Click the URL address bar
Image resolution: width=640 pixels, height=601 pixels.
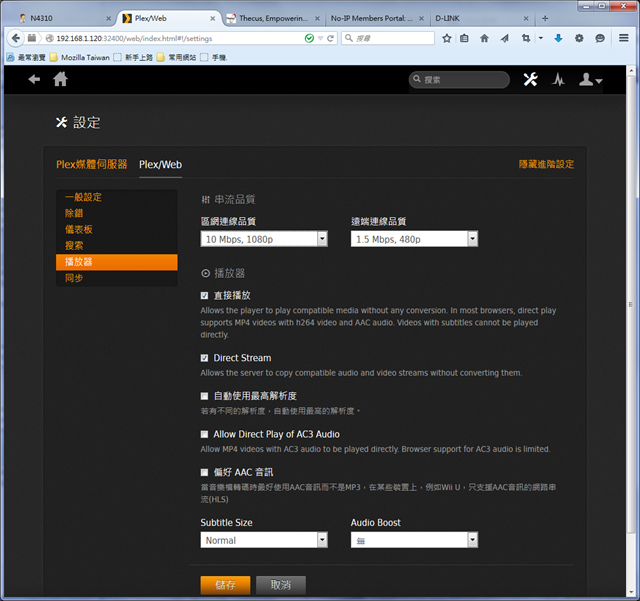tap(176, 38)
